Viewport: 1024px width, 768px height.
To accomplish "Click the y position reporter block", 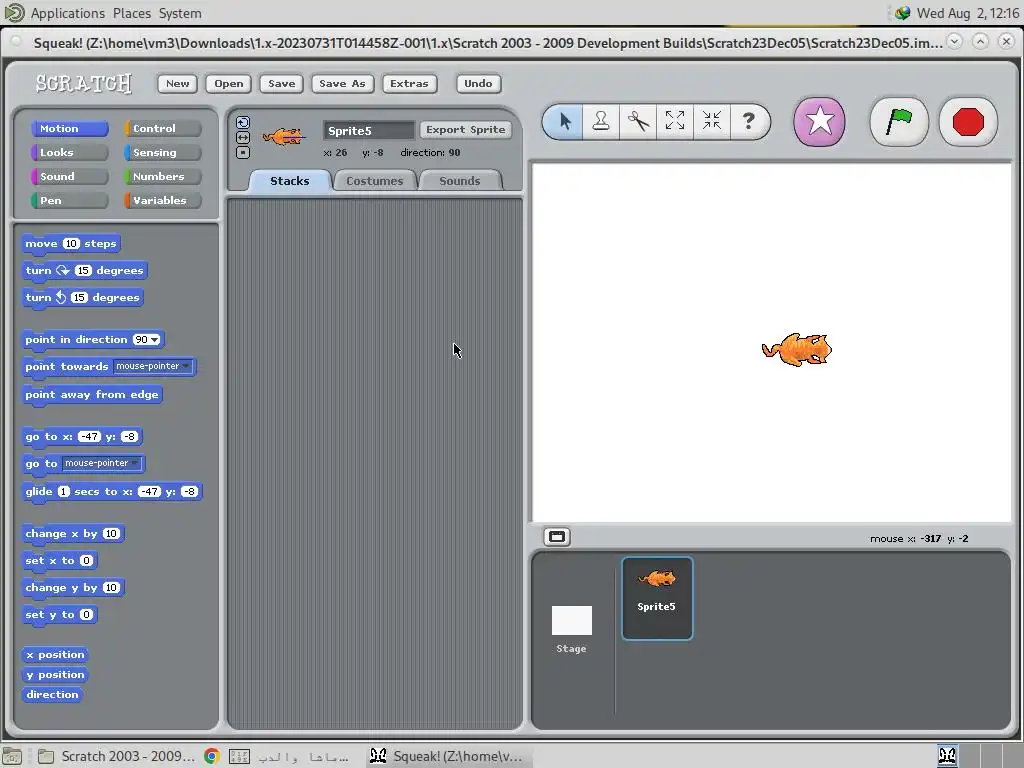I will click(x=55, y=675).
